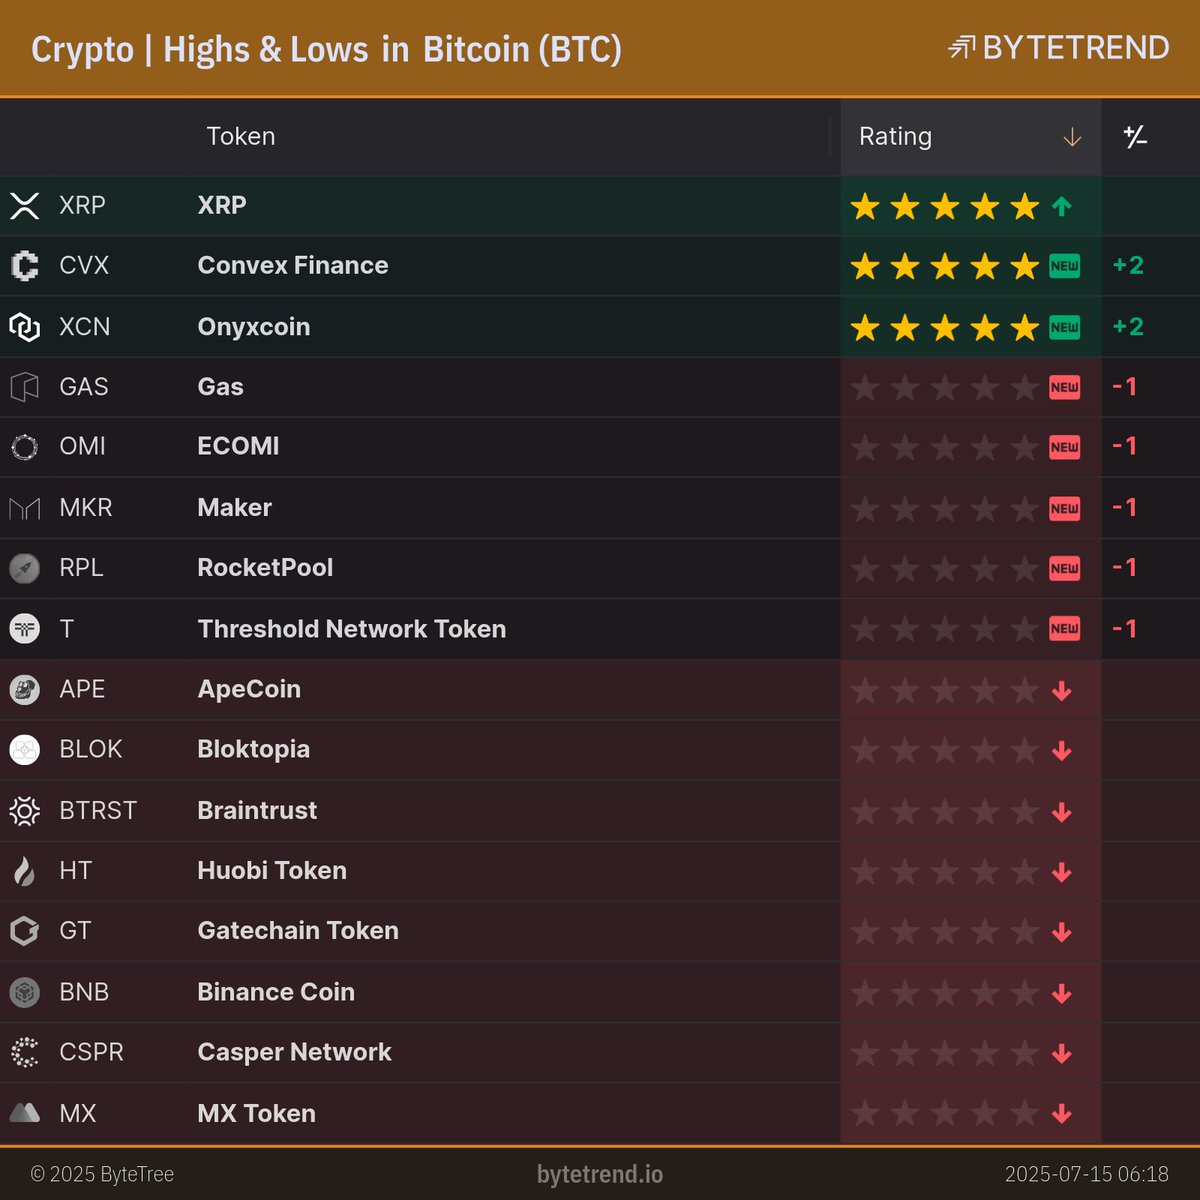Click the Convex Finance CVX logo icon

[x=24, y=266]
